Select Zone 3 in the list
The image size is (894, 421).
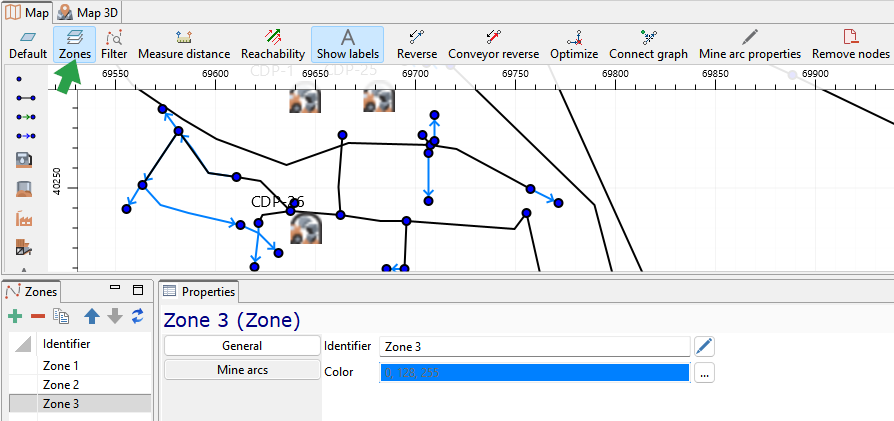(x=80, y=403)
